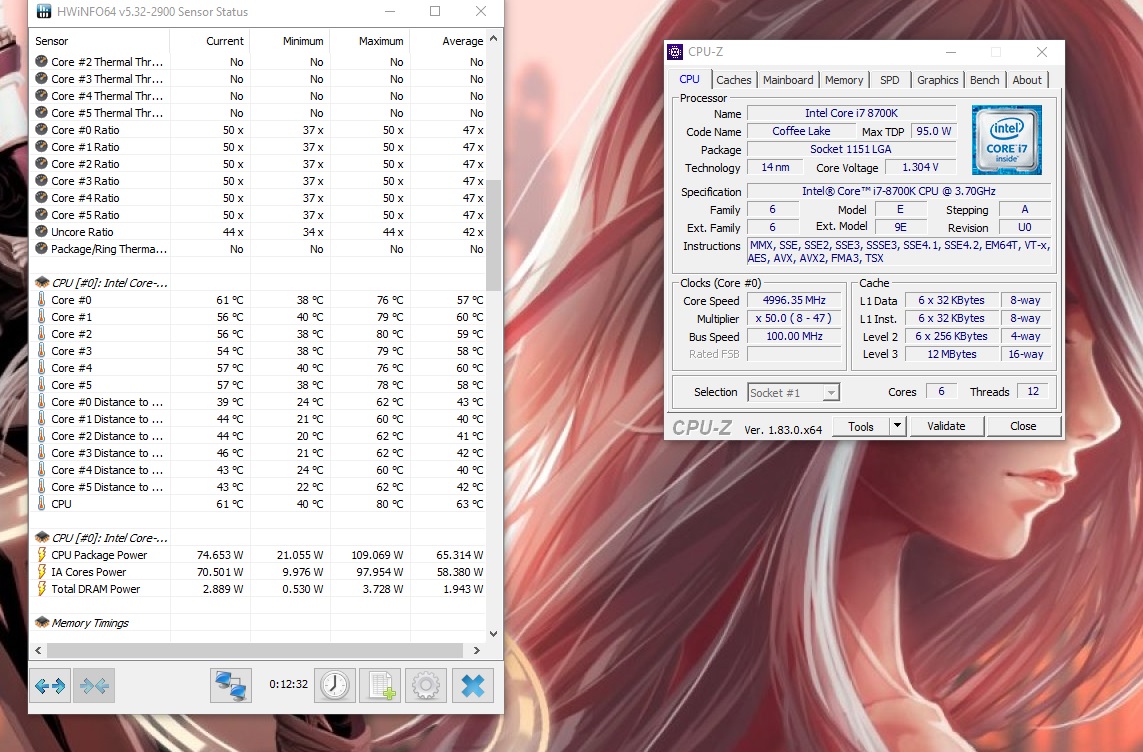The width and height of the screenshot is (1143, 752).
Task: Click the horizontal scrollbar thumb in HWiNFO
Action: click(255, 650)
